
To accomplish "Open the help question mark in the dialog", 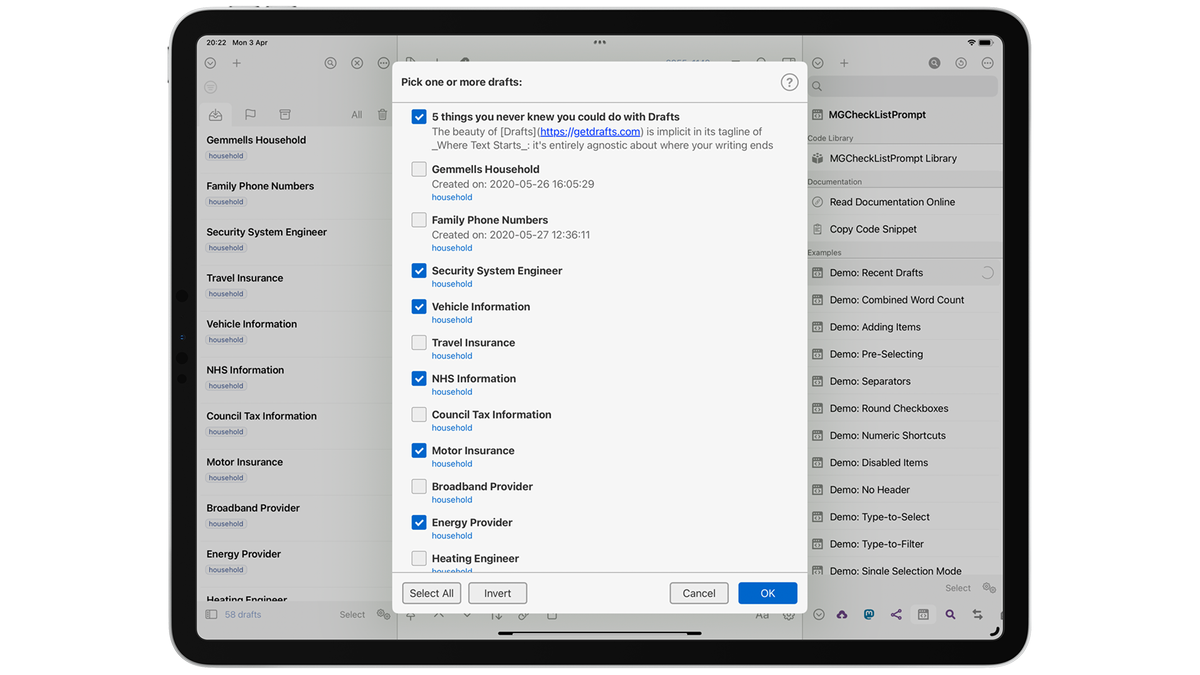I will (789, 82).
